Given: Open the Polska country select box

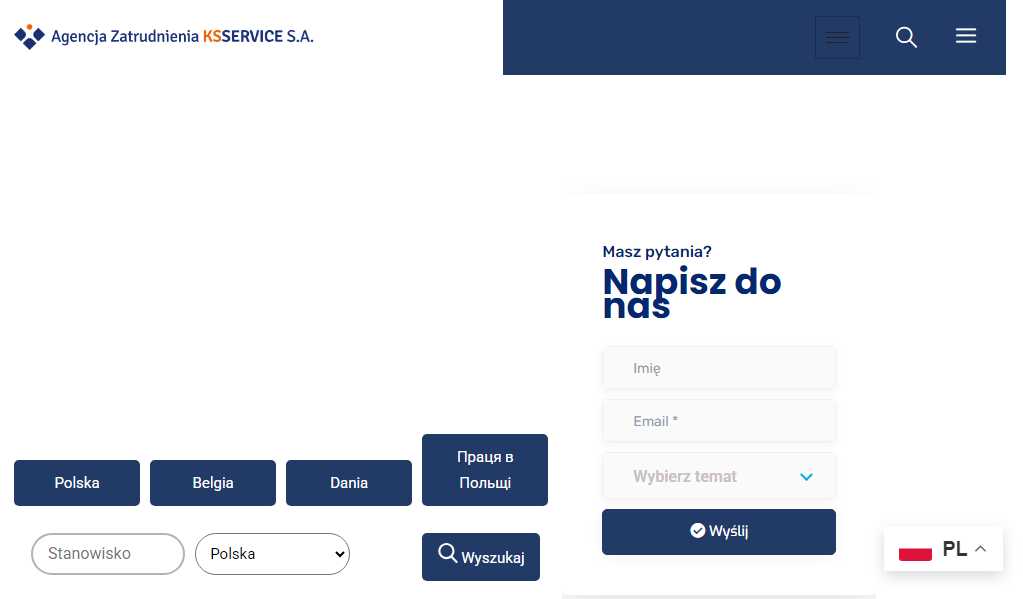Looking at the screenshot, I should (272, 554).
